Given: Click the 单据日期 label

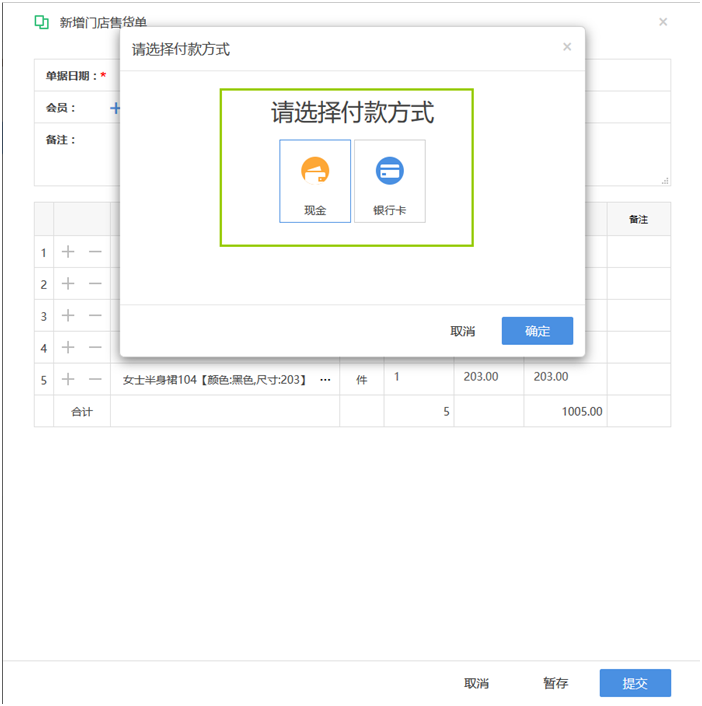Looking at the screenshot, I should tap(71, 76).
